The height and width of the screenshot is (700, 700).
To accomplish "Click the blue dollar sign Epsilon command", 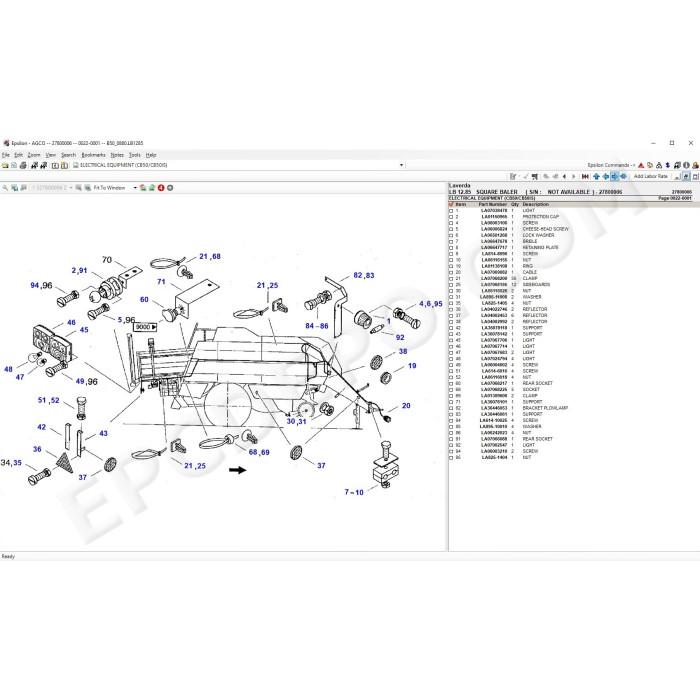I will (668, 165).
